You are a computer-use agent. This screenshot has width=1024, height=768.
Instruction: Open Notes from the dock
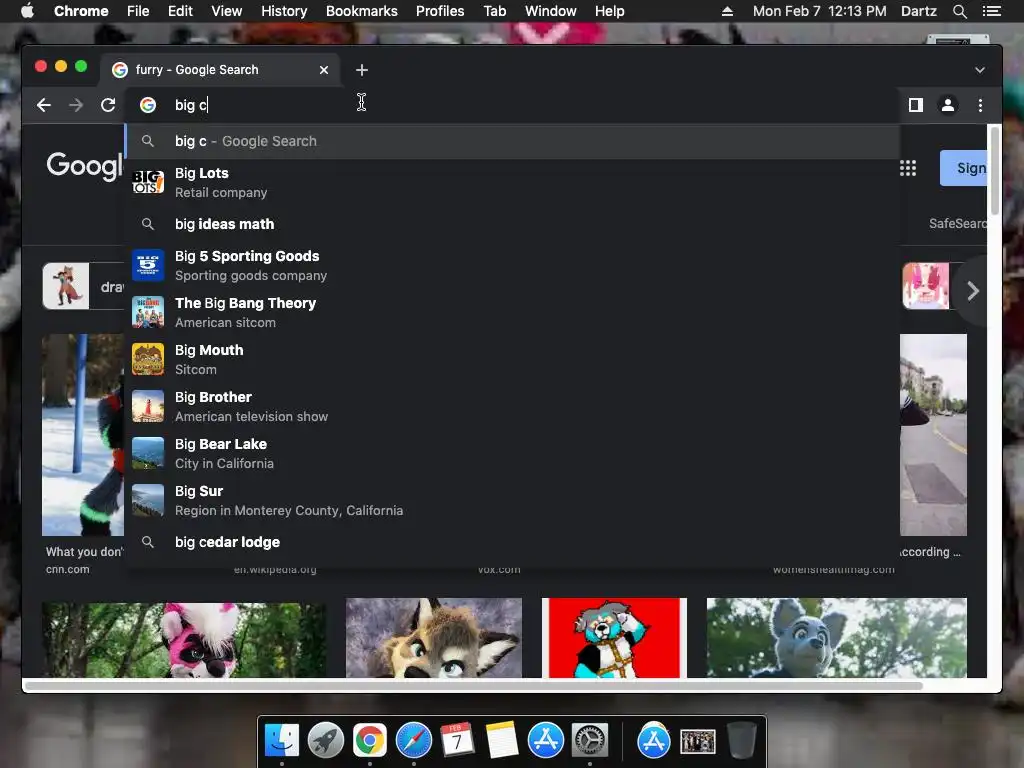pyautogui.click(x=502, y=741)
